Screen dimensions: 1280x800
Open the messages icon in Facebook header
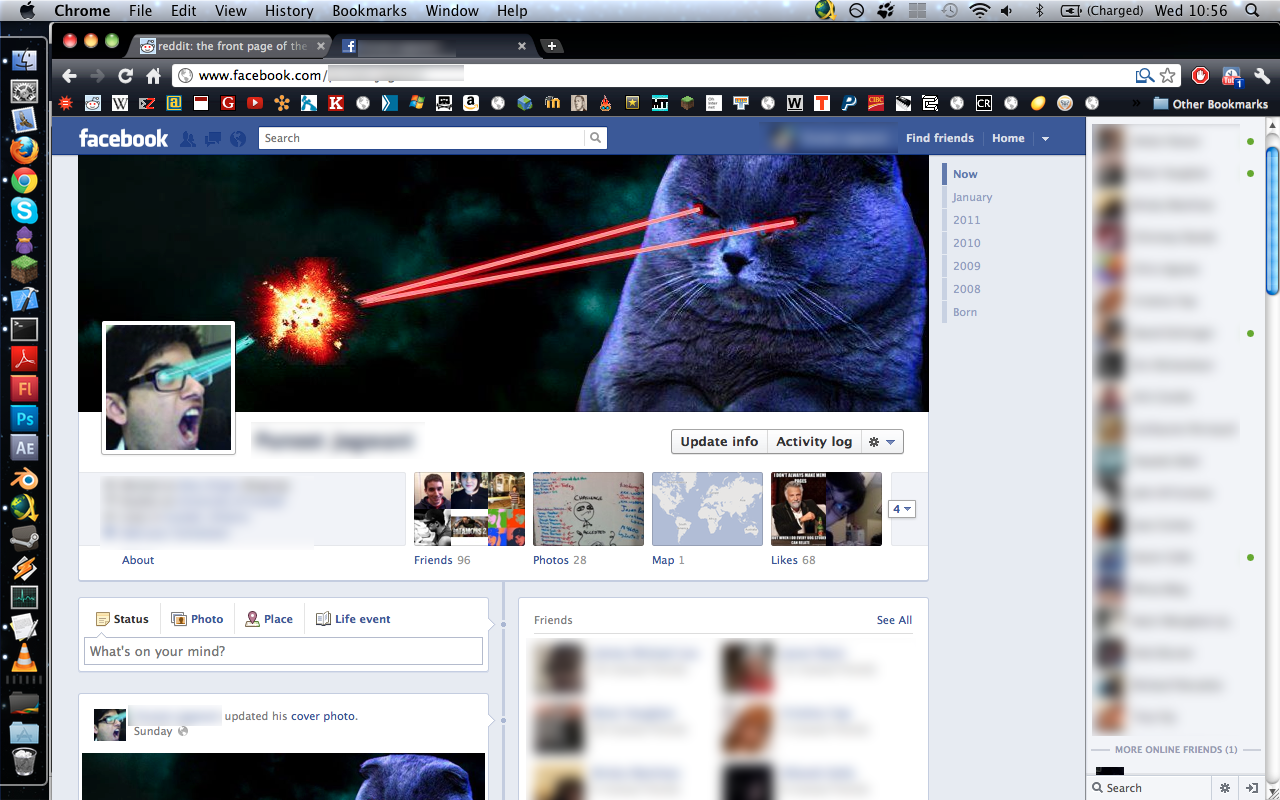[x=213, y=139]
